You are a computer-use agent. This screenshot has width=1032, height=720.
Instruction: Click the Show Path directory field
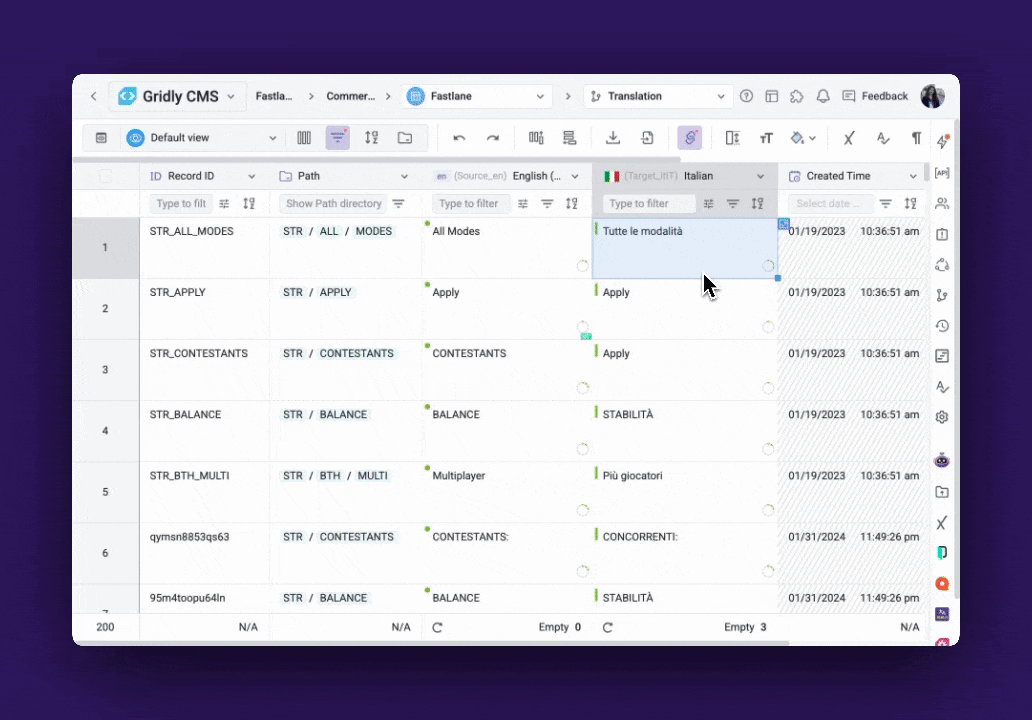pyautogui.click(x=333, y=203)
